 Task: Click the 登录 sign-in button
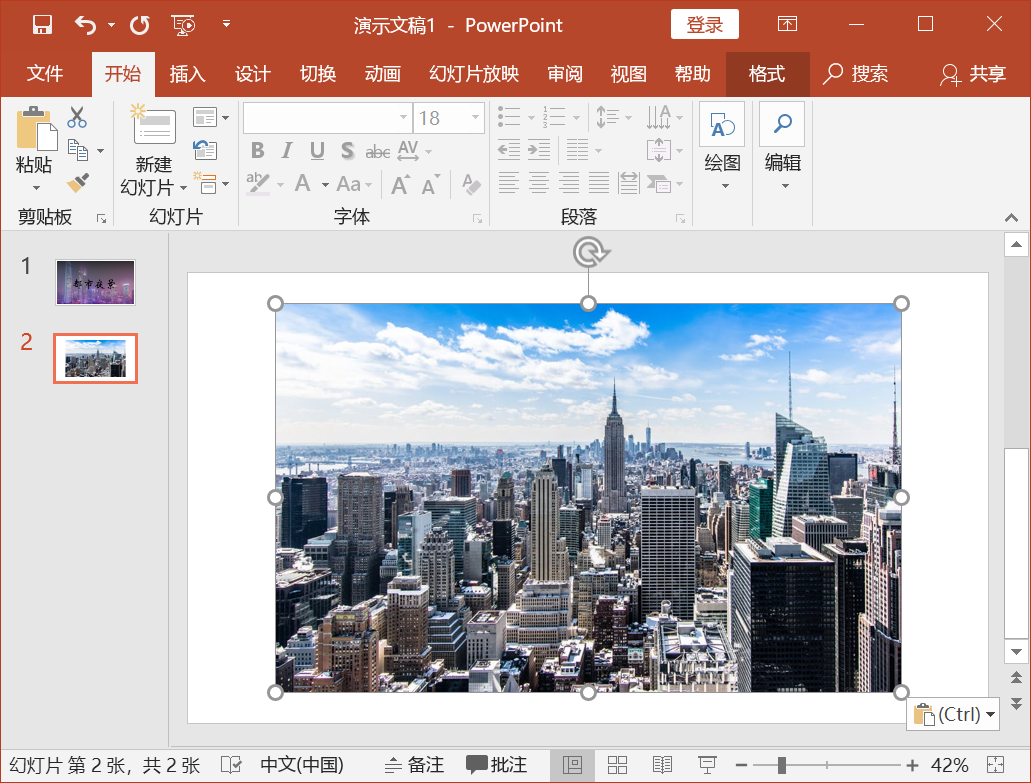pos(704,24)
